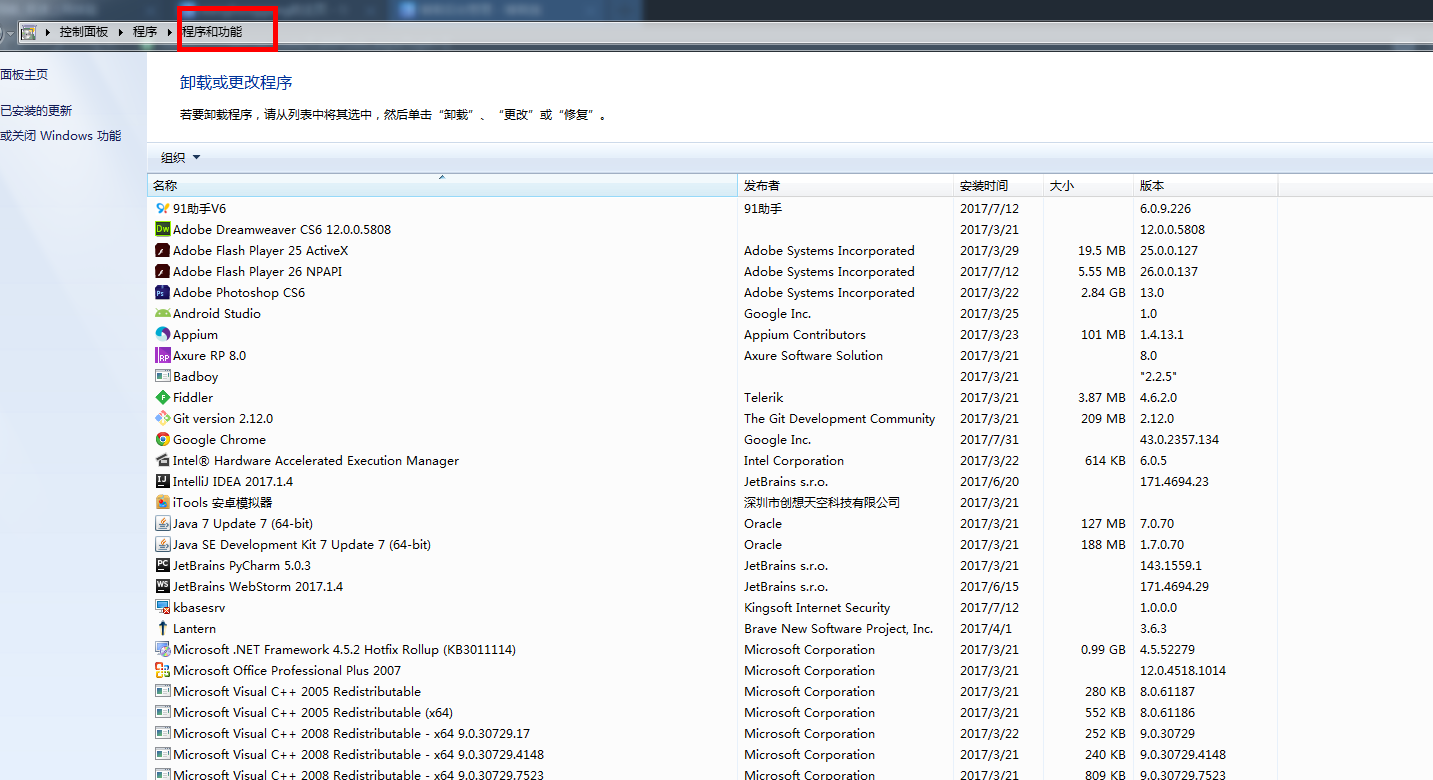Select the kbasesrv program icon

(x=163, y=607)
